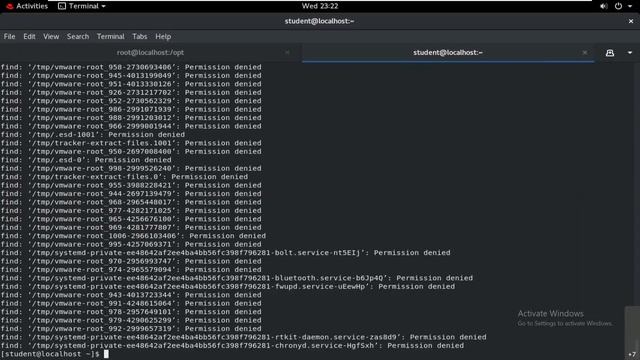The height and width of the screenshot is (360, 640).
Task: Click the bluetooth.service line
Action: click(x=237, y=278)
